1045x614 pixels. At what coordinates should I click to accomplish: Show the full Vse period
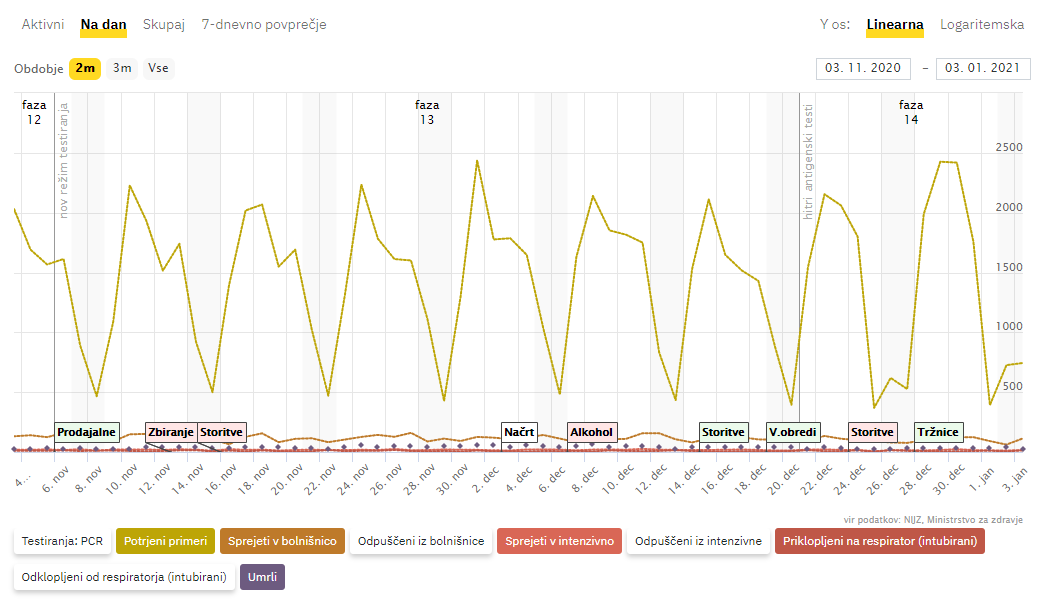pos(158,68)
